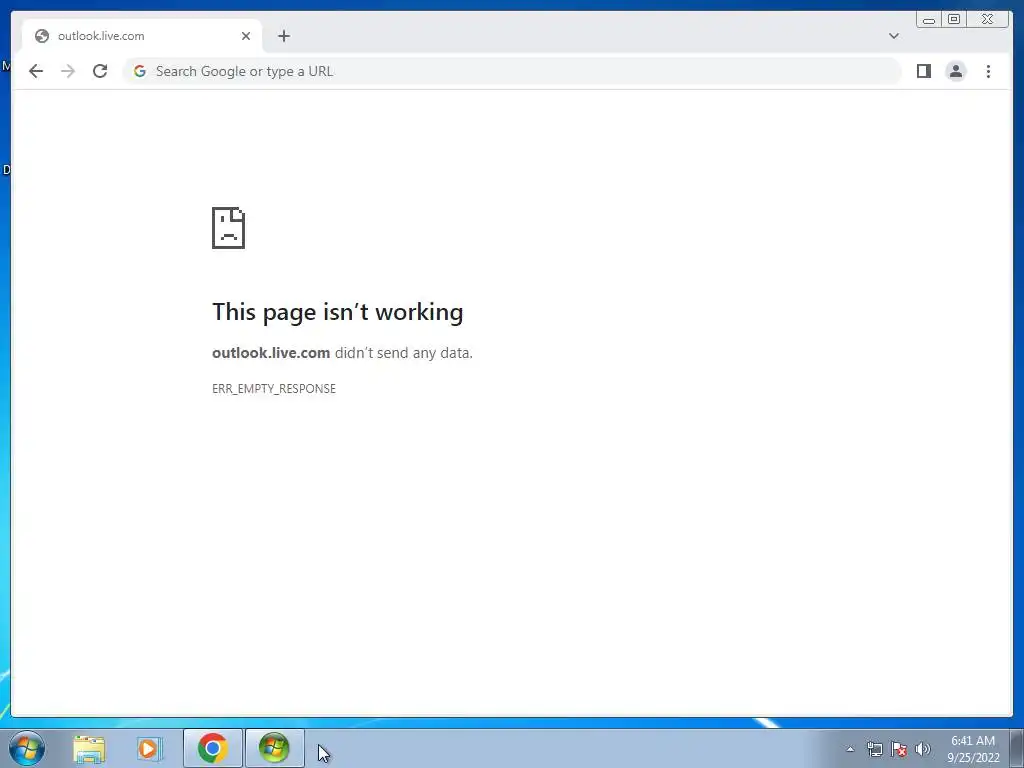Open the Windows Start menu
Screen dimensions: 1024x768
27,748
